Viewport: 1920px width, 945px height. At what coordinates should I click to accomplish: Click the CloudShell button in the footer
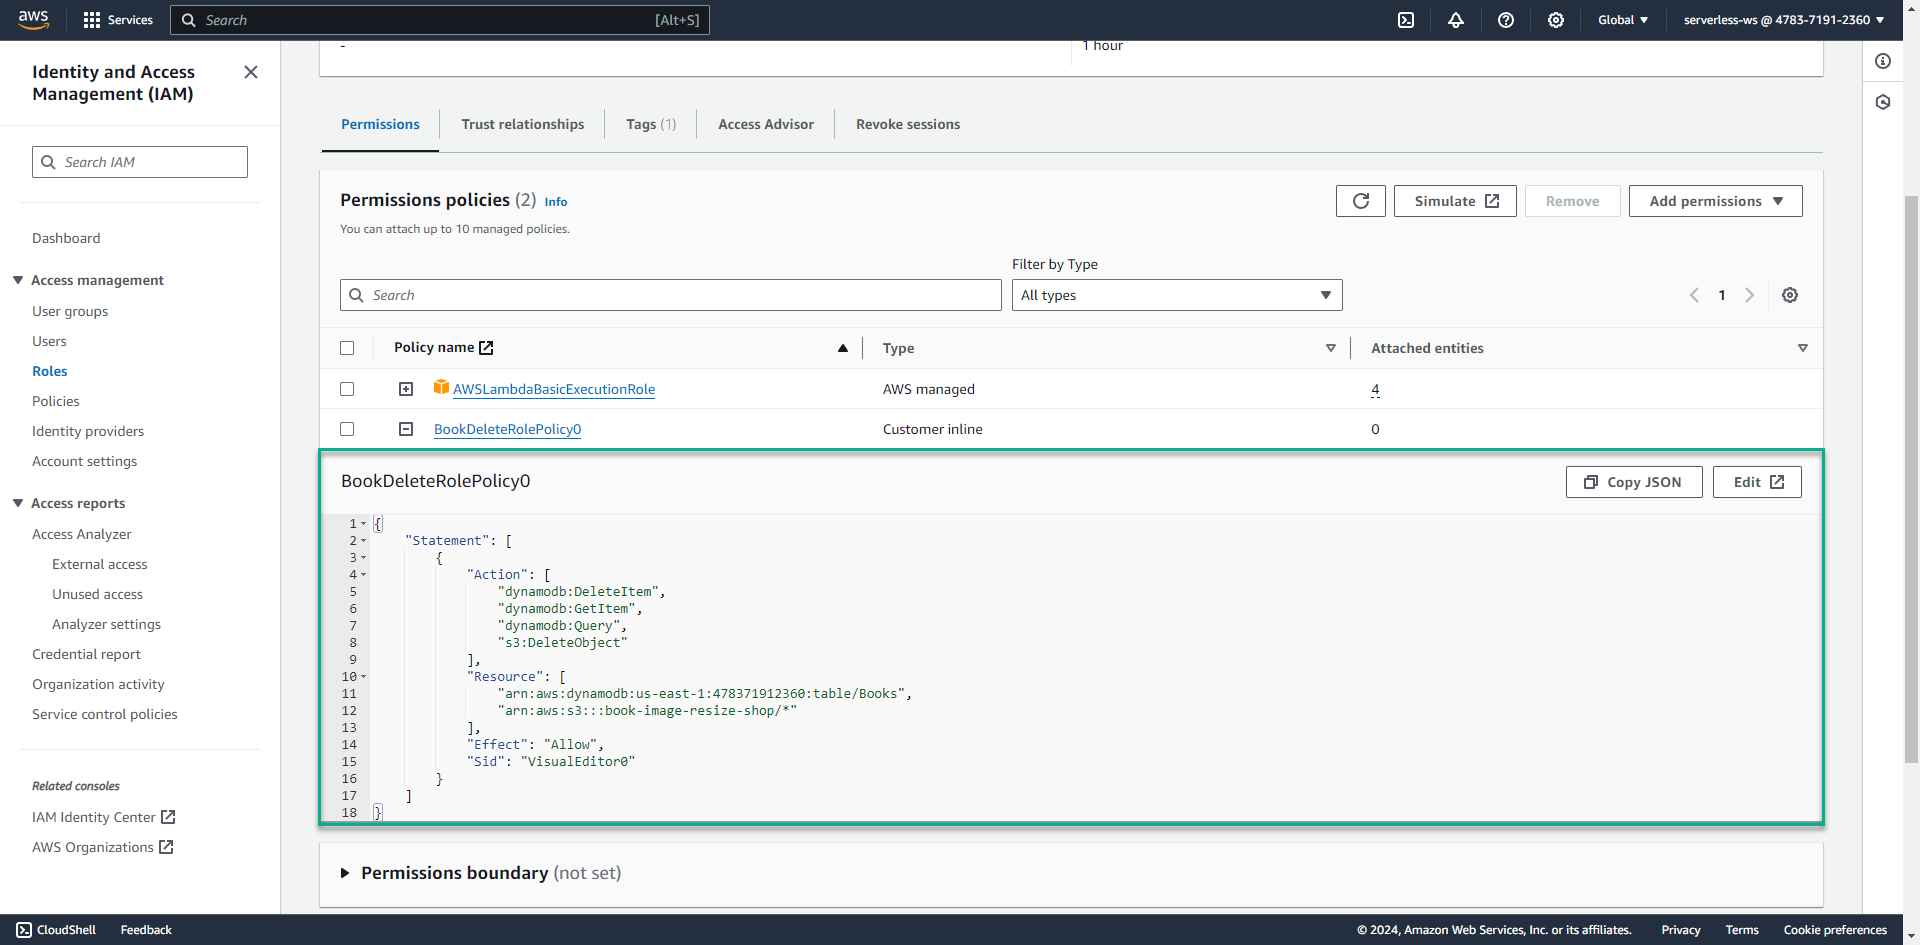[56, 930]
